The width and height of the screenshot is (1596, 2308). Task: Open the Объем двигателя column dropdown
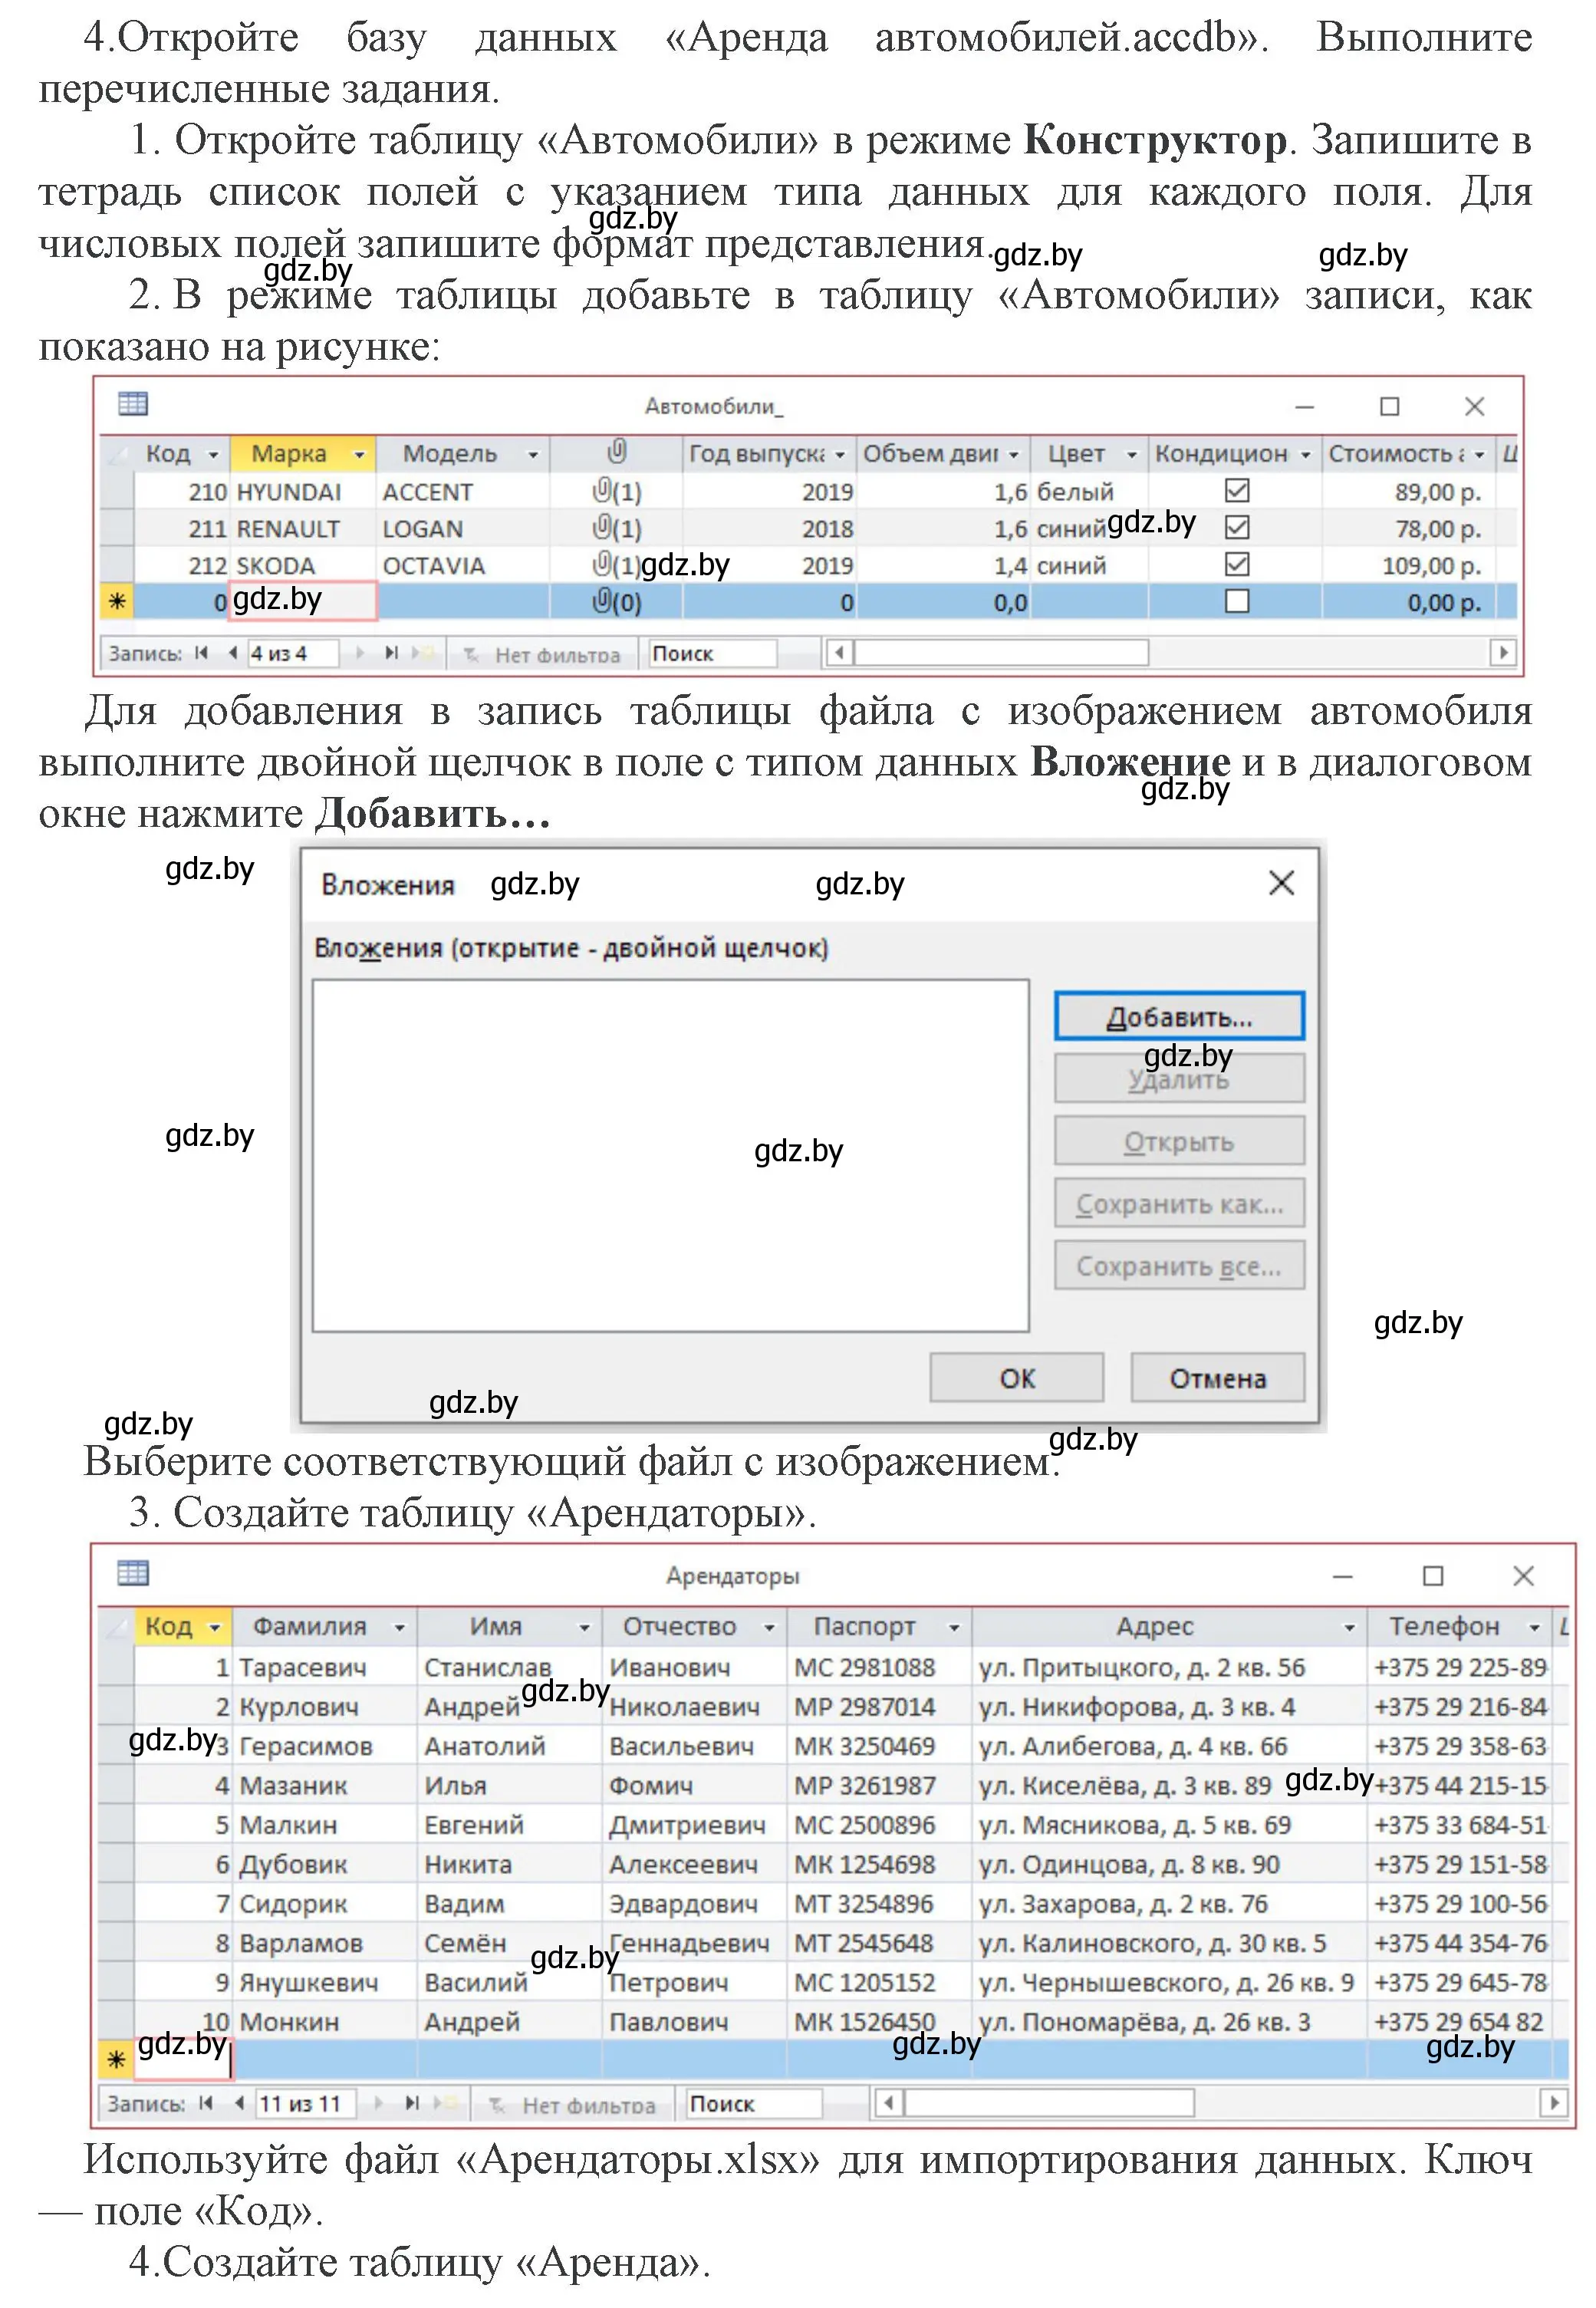click(x=1013, y=455)
